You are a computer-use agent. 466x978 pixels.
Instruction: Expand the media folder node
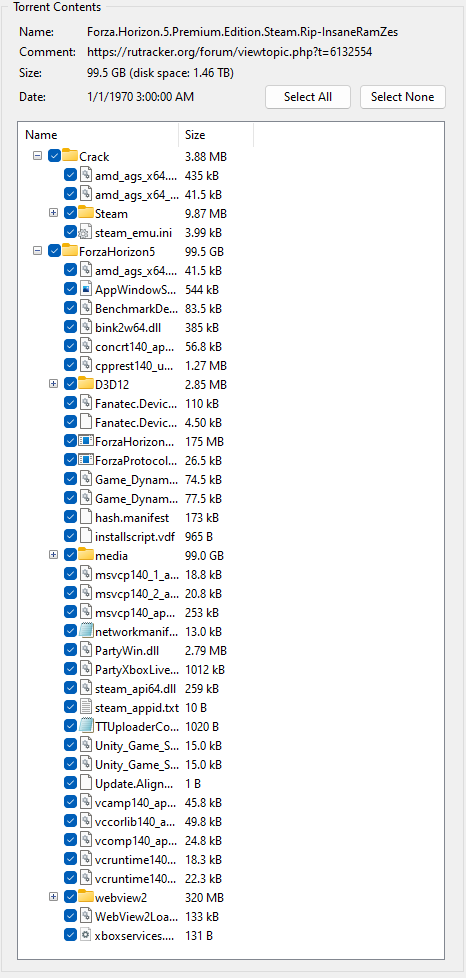coord(53,554)
